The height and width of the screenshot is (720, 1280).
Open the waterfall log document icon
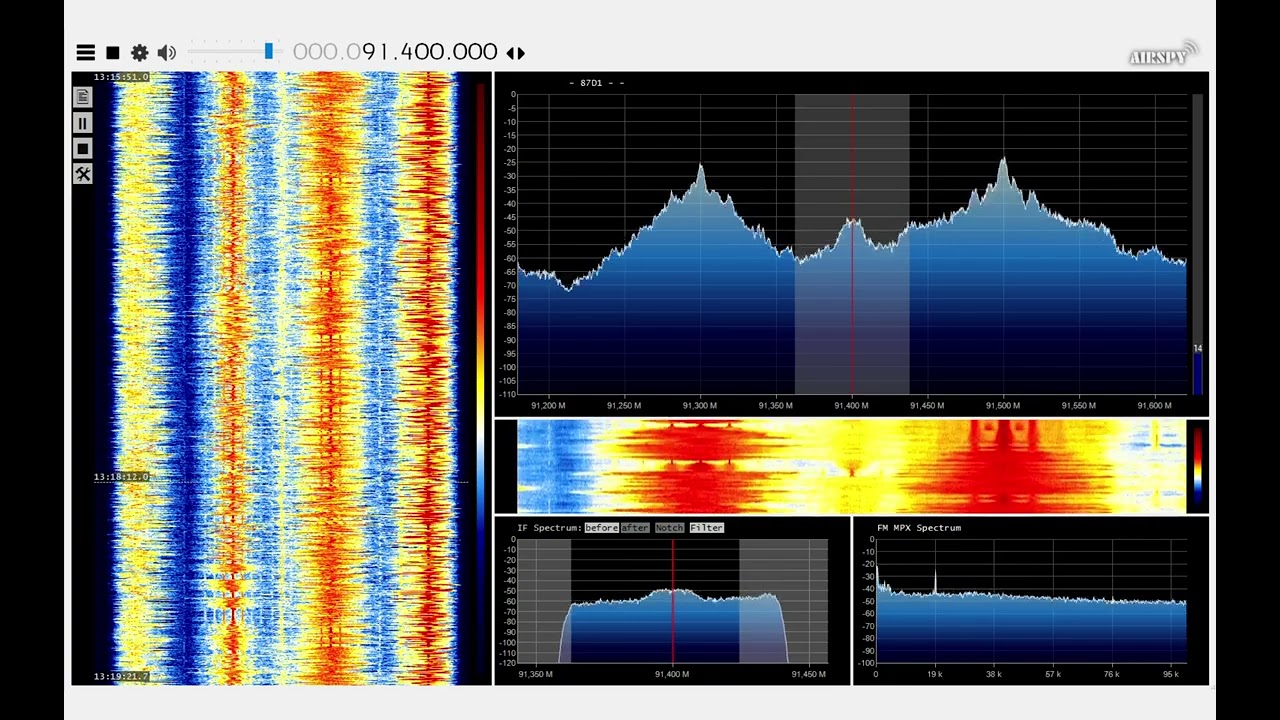(x=82, y=97)
